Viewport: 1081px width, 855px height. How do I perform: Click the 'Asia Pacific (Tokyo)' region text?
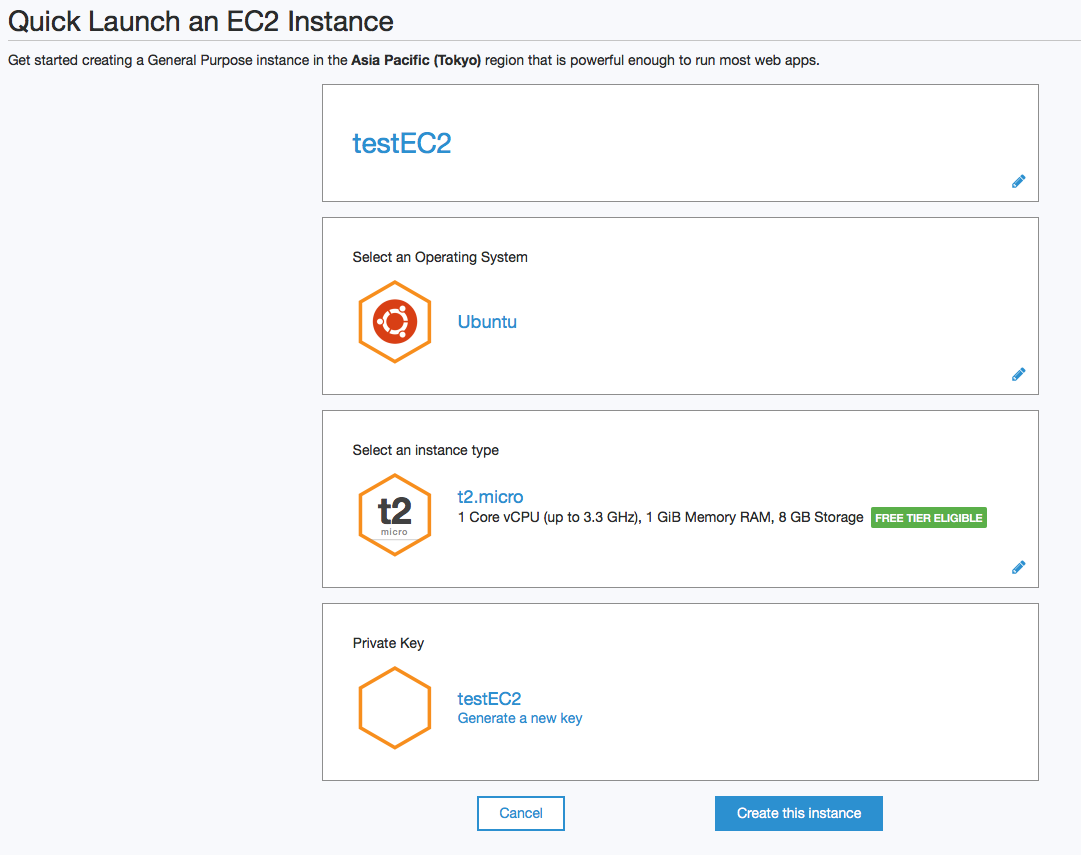416,60
